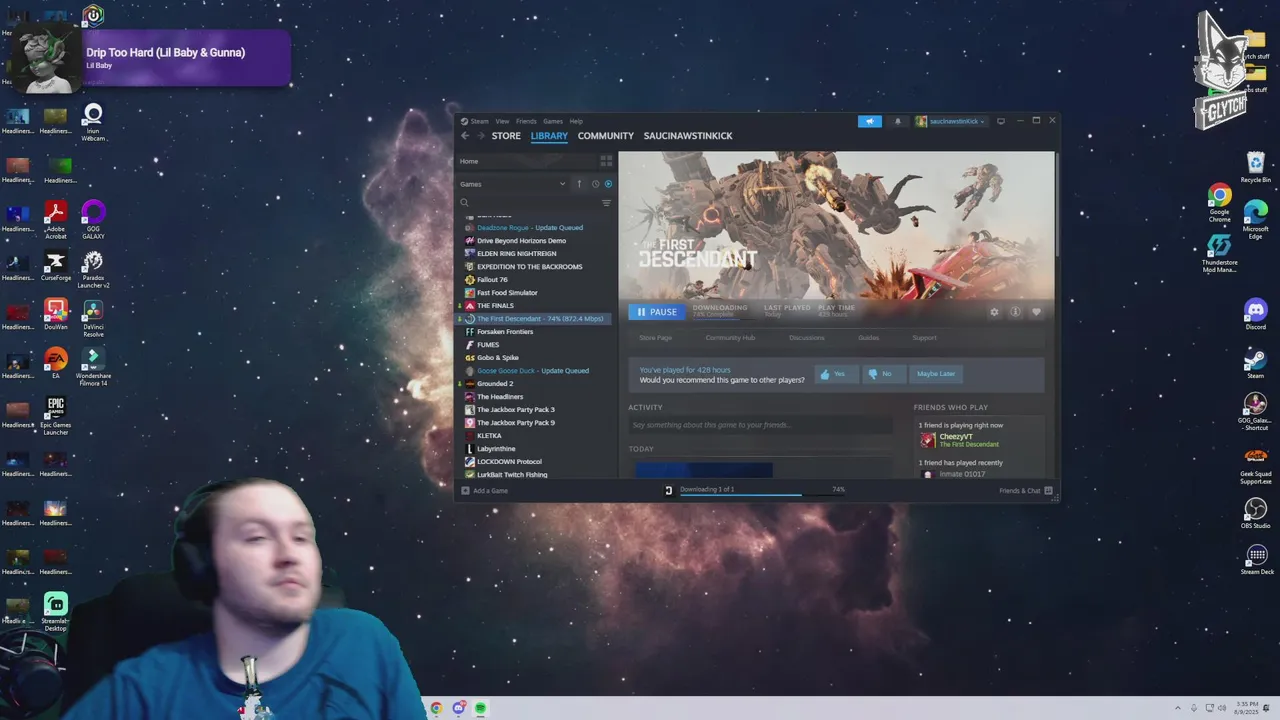Open library advanced filter settings icon
Viewport: 1280px width, 720px height.
[x=606, y=203]
